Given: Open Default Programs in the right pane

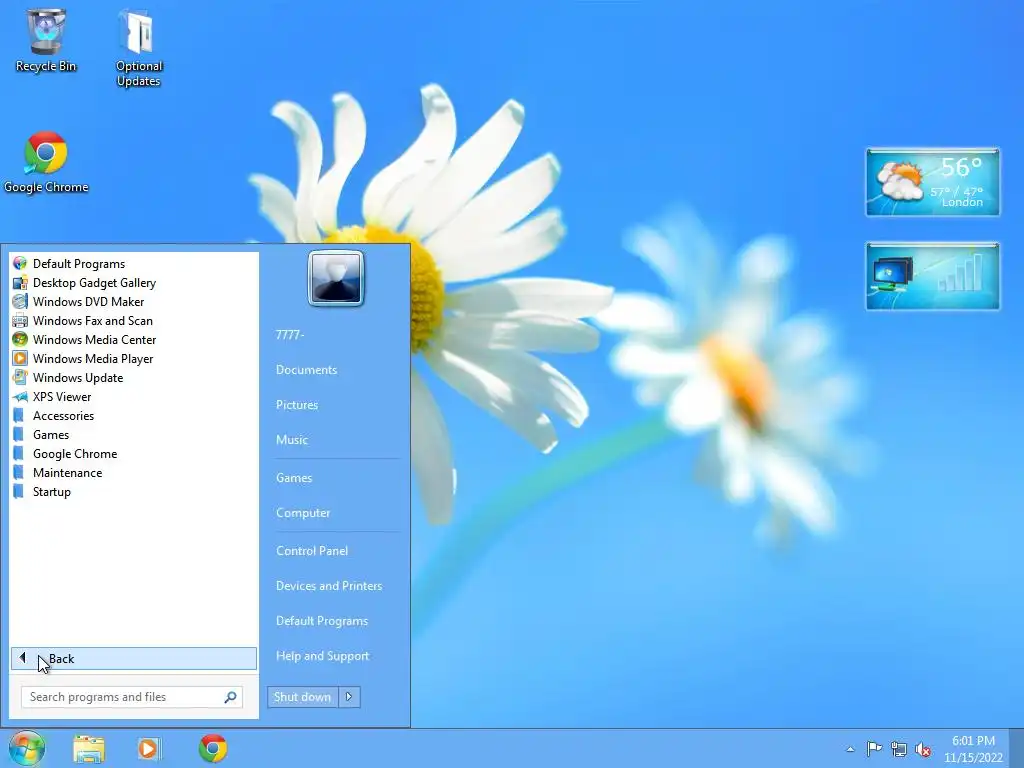Looking at the screenshot, I should (322, 622).
